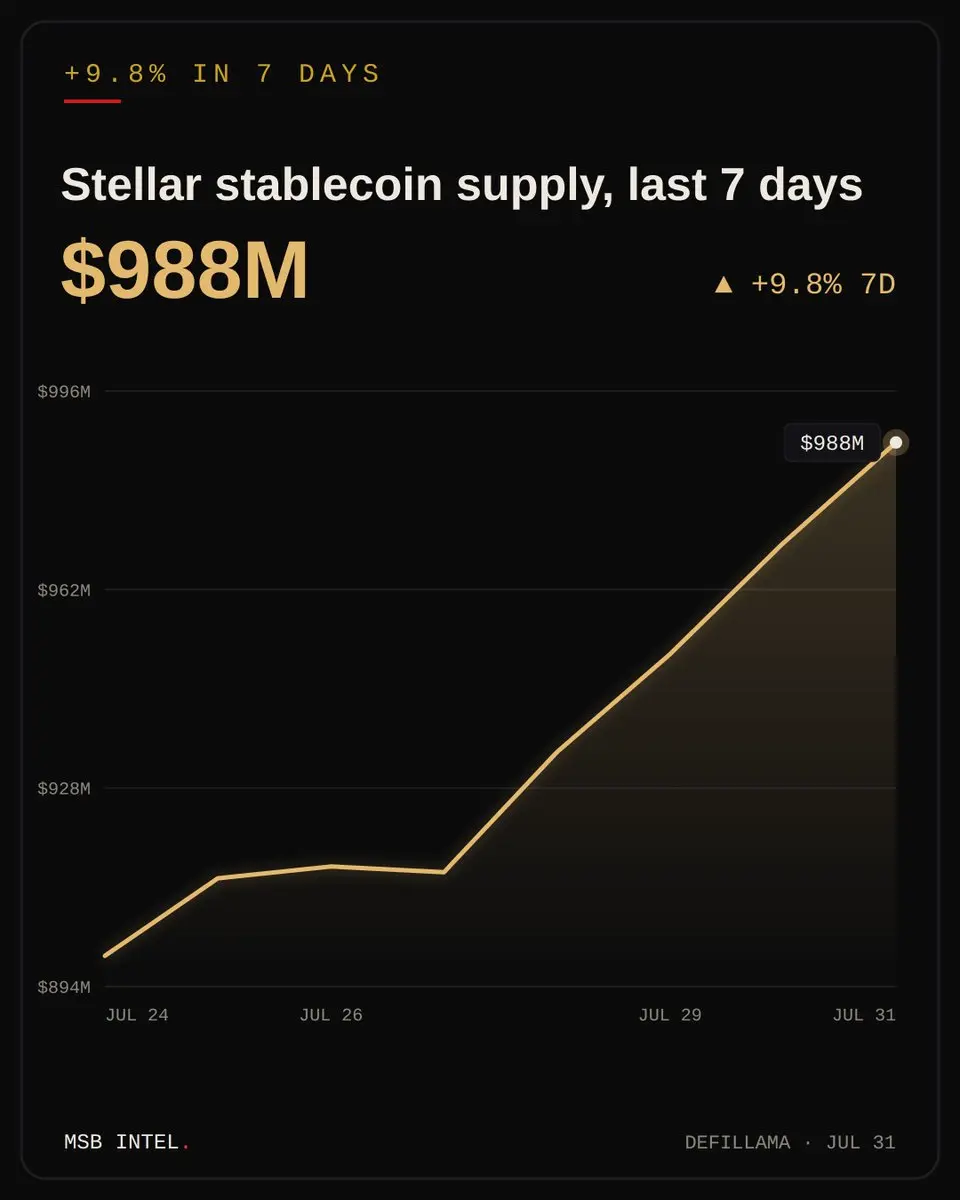Click the $894M y-axis label
Image resolution: width=960 pixels, height=1200 pixels.
pos(64,987)
